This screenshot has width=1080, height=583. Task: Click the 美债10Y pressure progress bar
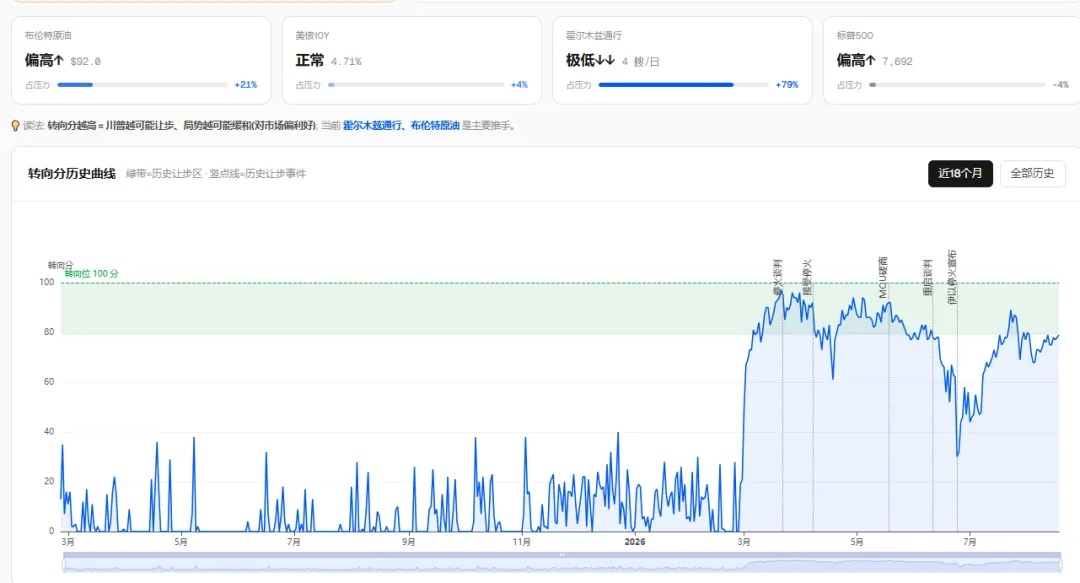tap(416, 85)
